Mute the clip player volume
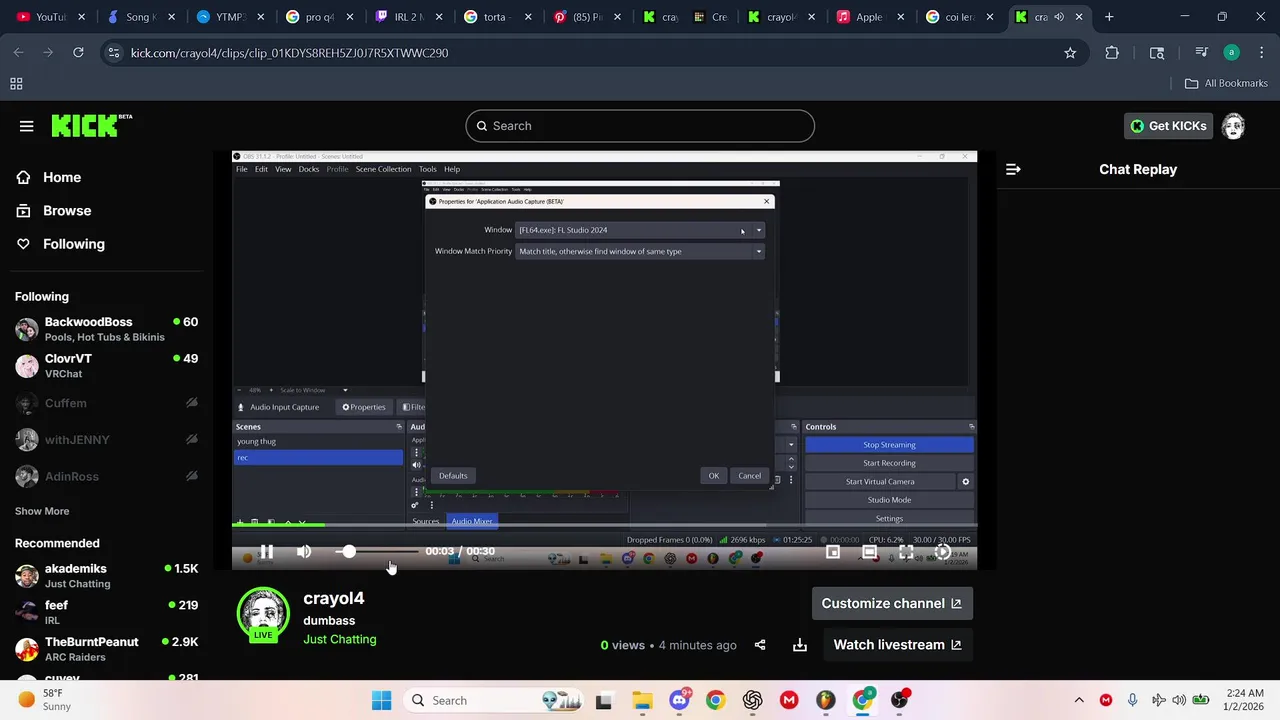 tap(304, 551)
